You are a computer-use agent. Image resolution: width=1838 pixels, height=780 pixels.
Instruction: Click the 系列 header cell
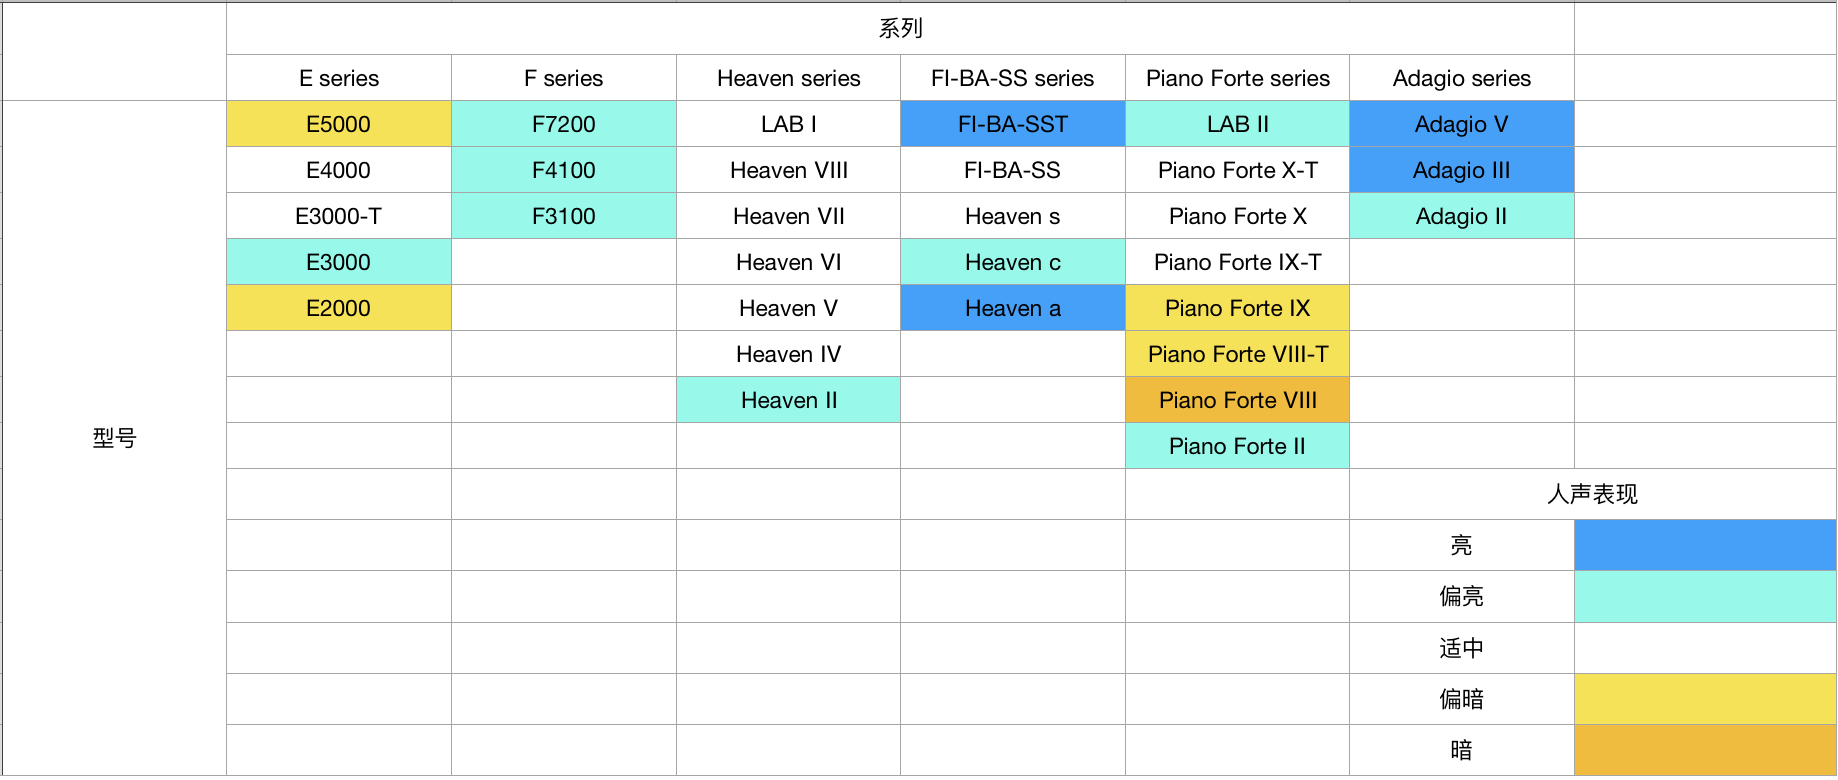tap(900, 28)
